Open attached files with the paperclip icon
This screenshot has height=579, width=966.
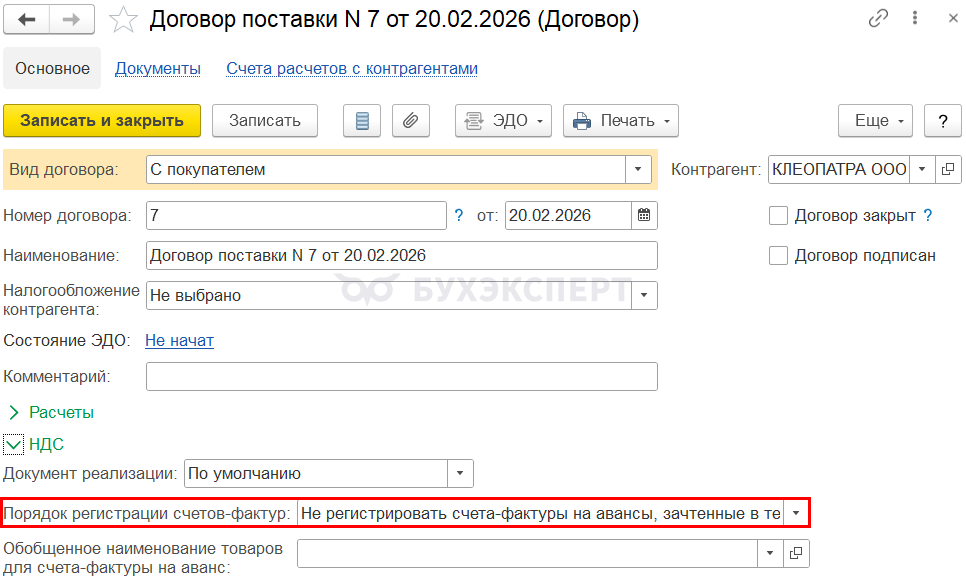pos(411,121)
